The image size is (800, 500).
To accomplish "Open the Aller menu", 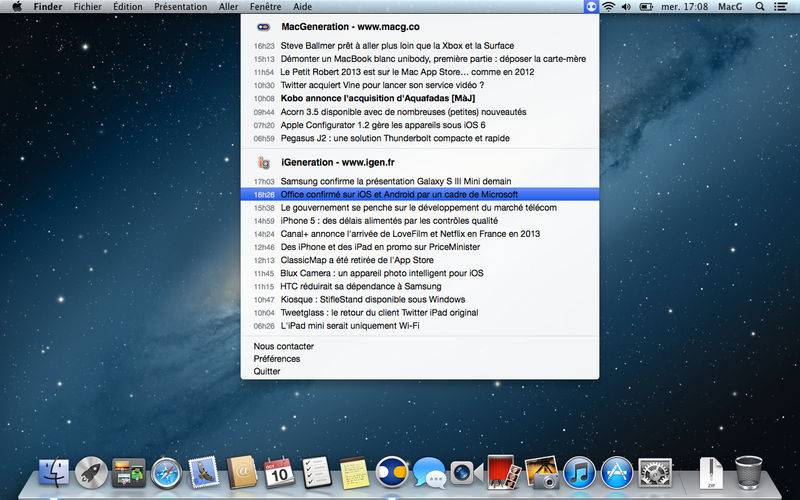I will pyautogui.click(x=228, y=7).
